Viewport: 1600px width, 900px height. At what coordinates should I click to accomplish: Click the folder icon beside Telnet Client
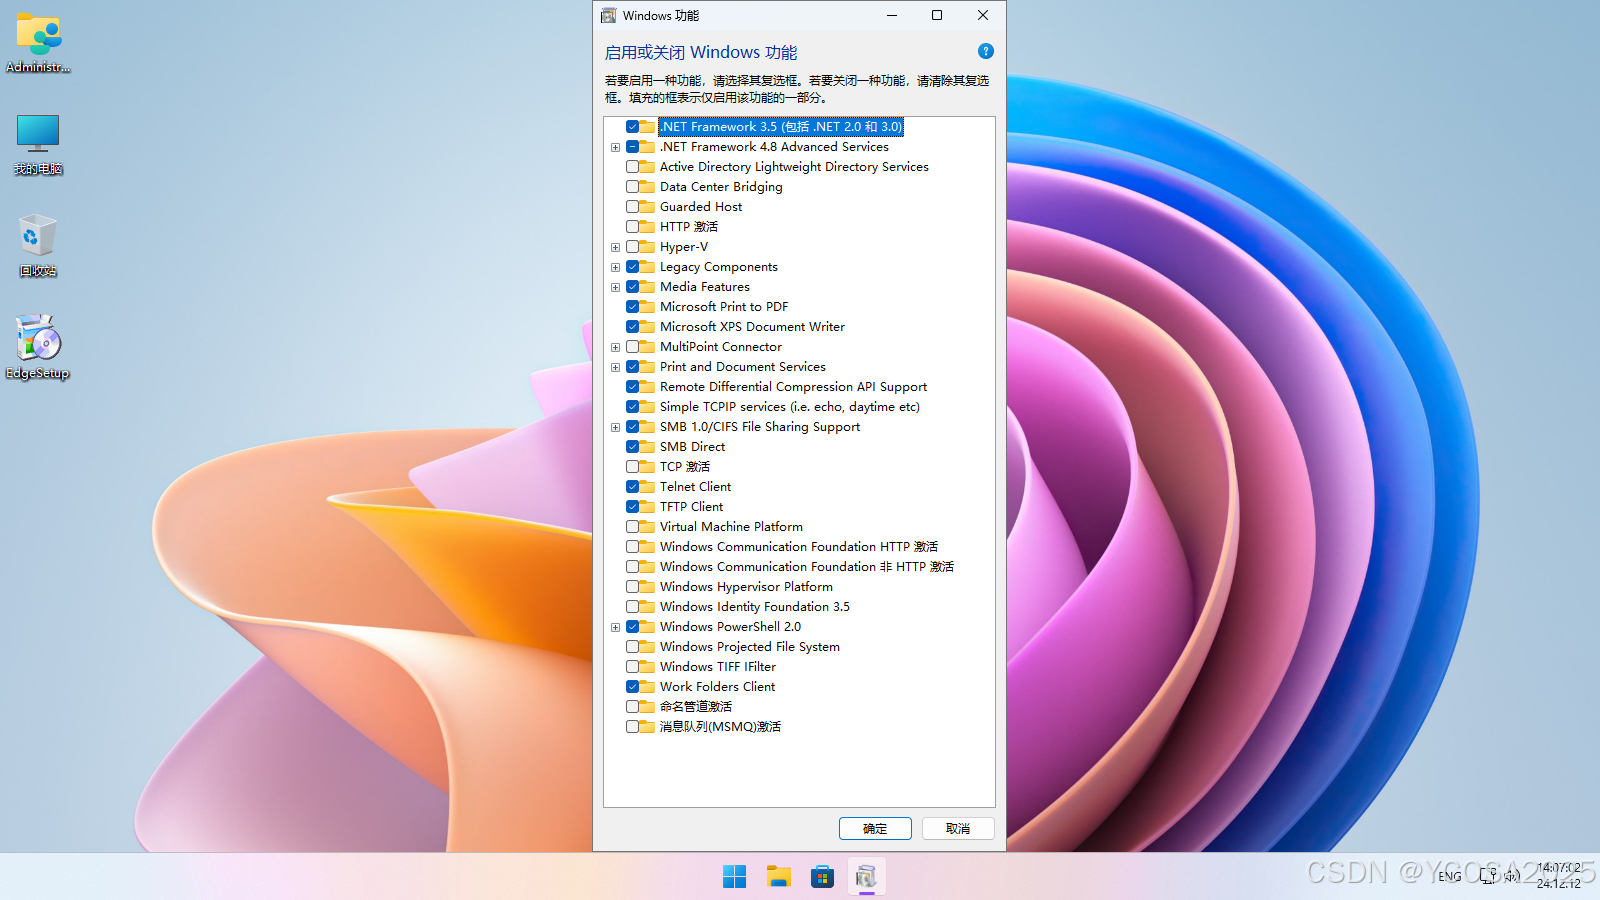pos(648,487)
